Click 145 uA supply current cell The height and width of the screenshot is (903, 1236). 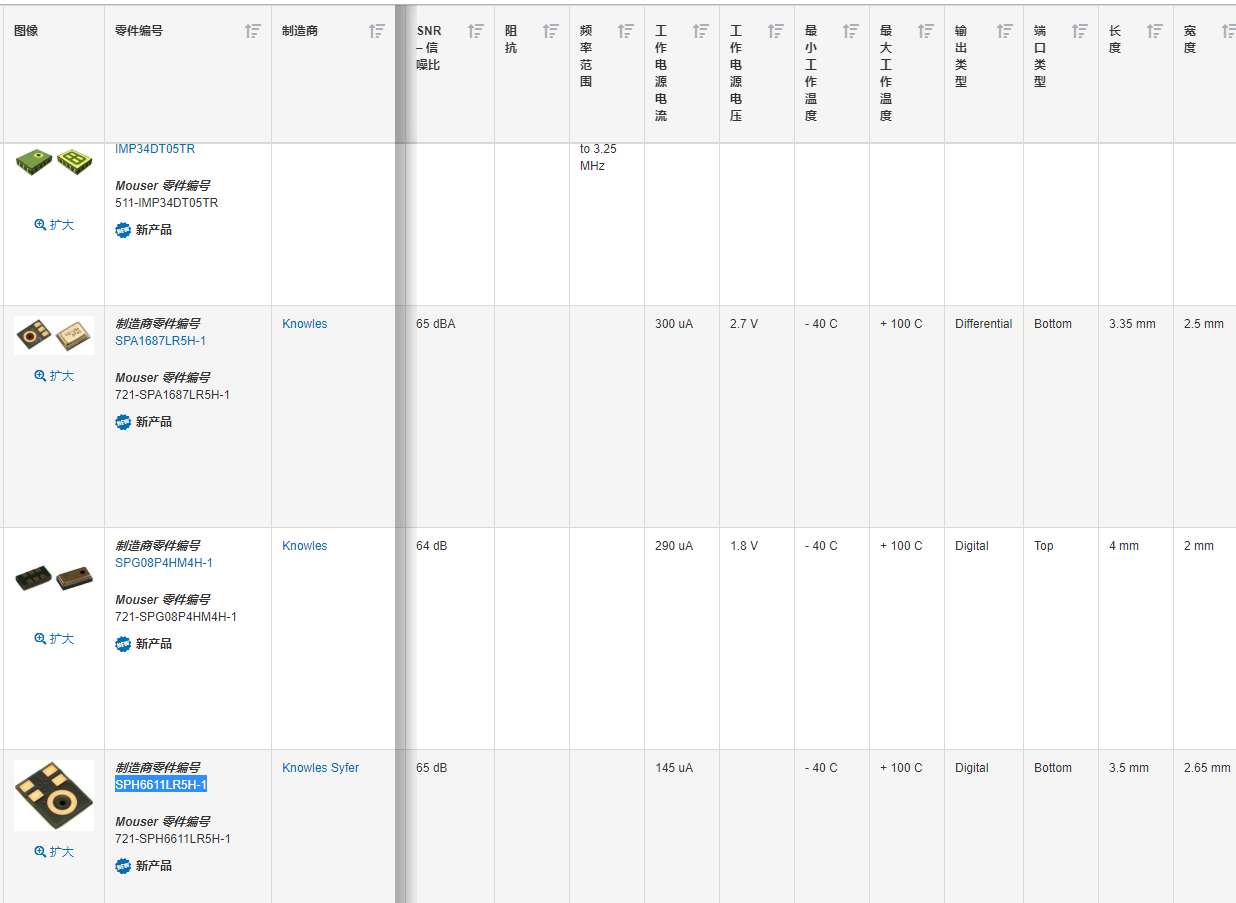pos(674,768)
